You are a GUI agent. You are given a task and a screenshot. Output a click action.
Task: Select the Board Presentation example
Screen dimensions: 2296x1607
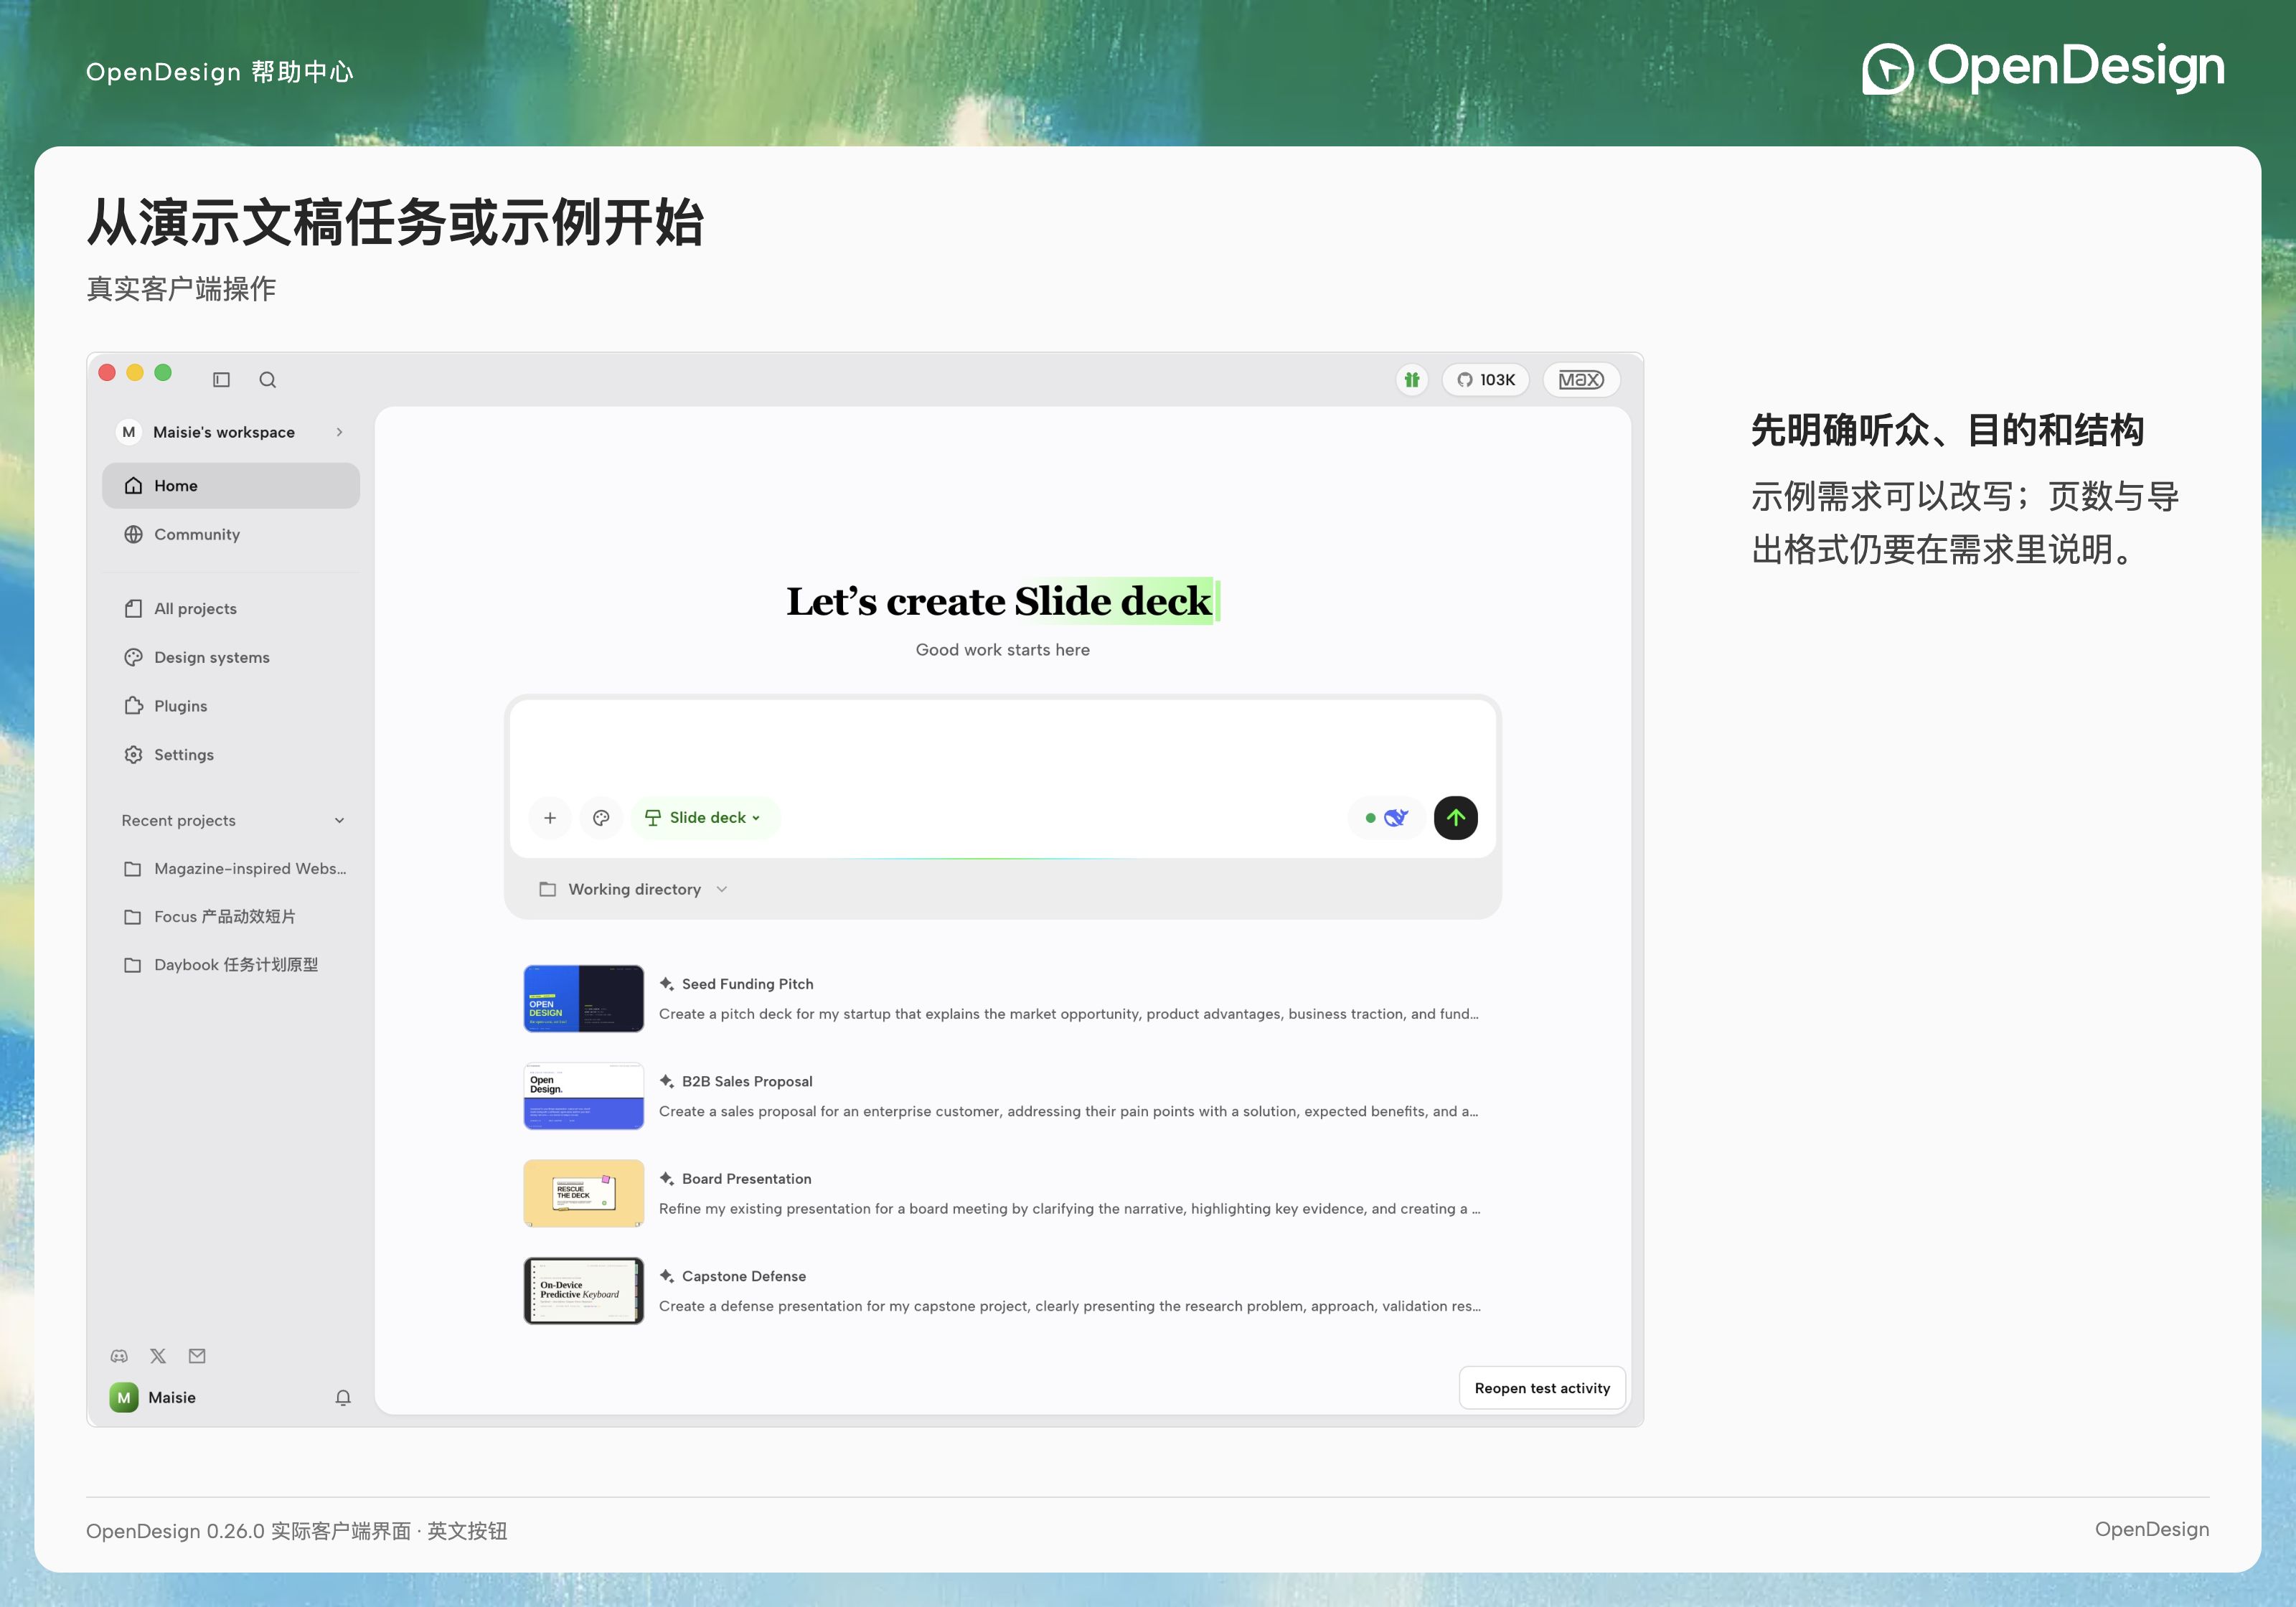[x=1002, y=1193]
